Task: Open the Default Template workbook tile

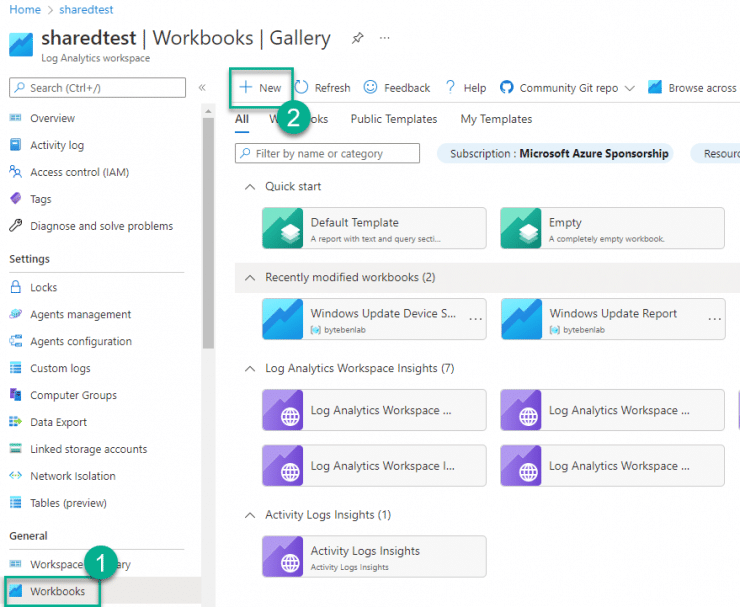Action: (374, 229)
